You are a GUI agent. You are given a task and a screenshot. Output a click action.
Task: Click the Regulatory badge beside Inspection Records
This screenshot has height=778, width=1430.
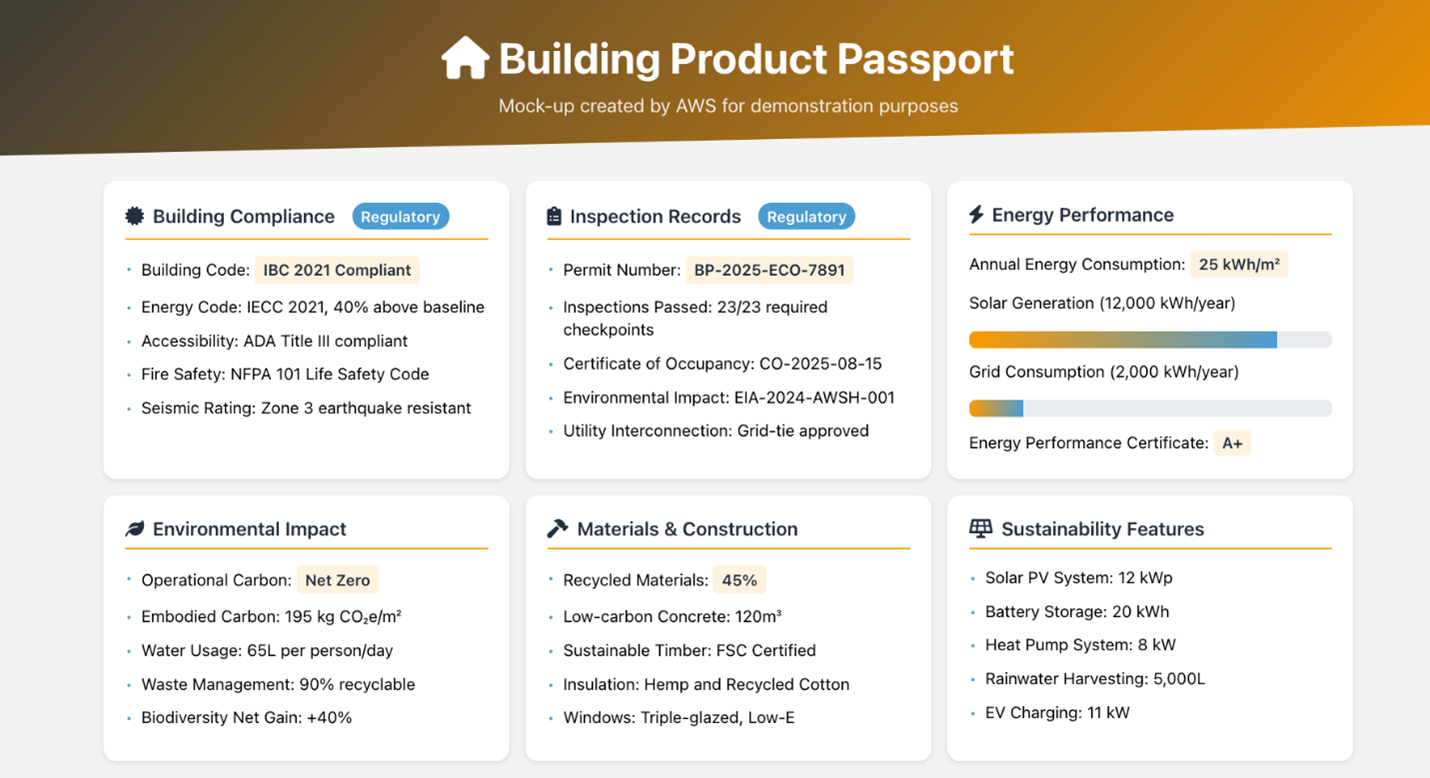(x=806, y=216)
